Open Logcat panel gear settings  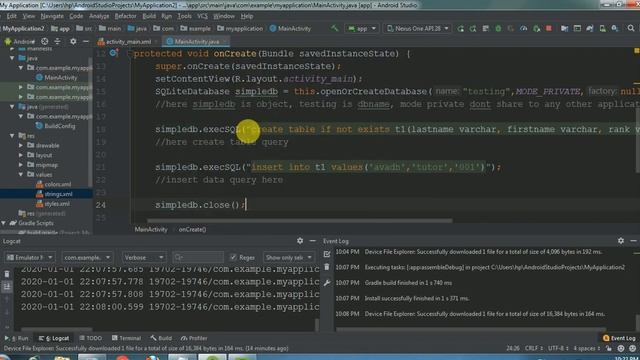pyautogui.click(x=300, y=241)
